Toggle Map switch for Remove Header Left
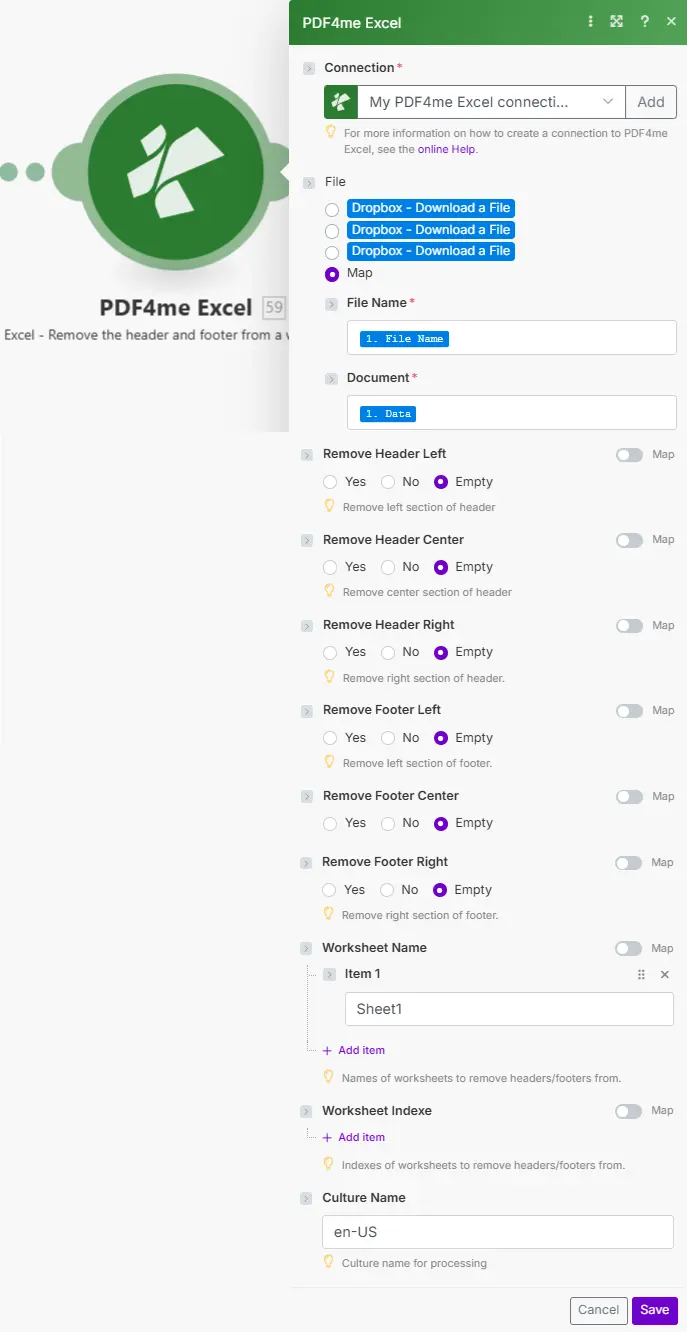 tap(629, 455)
